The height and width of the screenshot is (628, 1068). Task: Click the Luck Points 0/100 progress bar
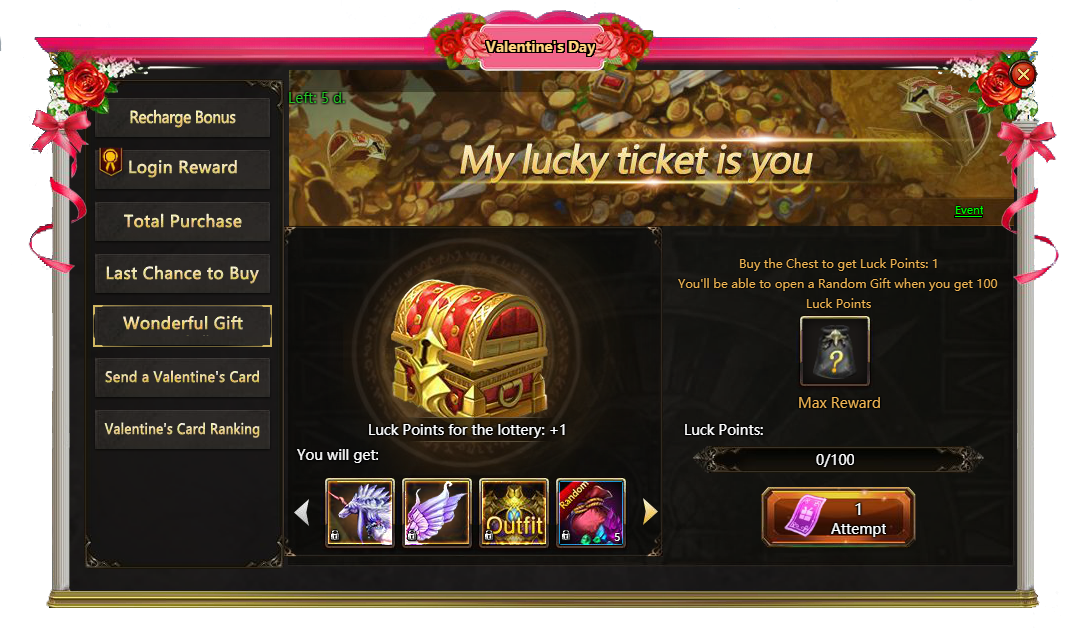(x=837, y=460)
